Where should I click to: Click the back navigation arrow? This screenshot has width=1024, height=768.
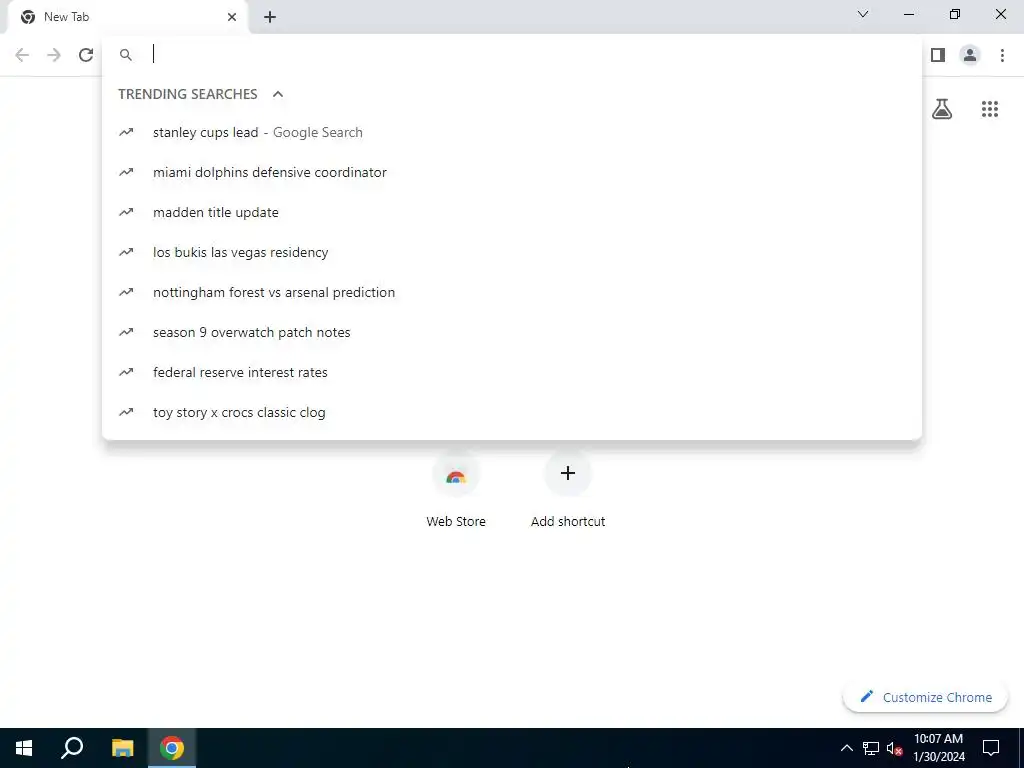pos(22,55)
